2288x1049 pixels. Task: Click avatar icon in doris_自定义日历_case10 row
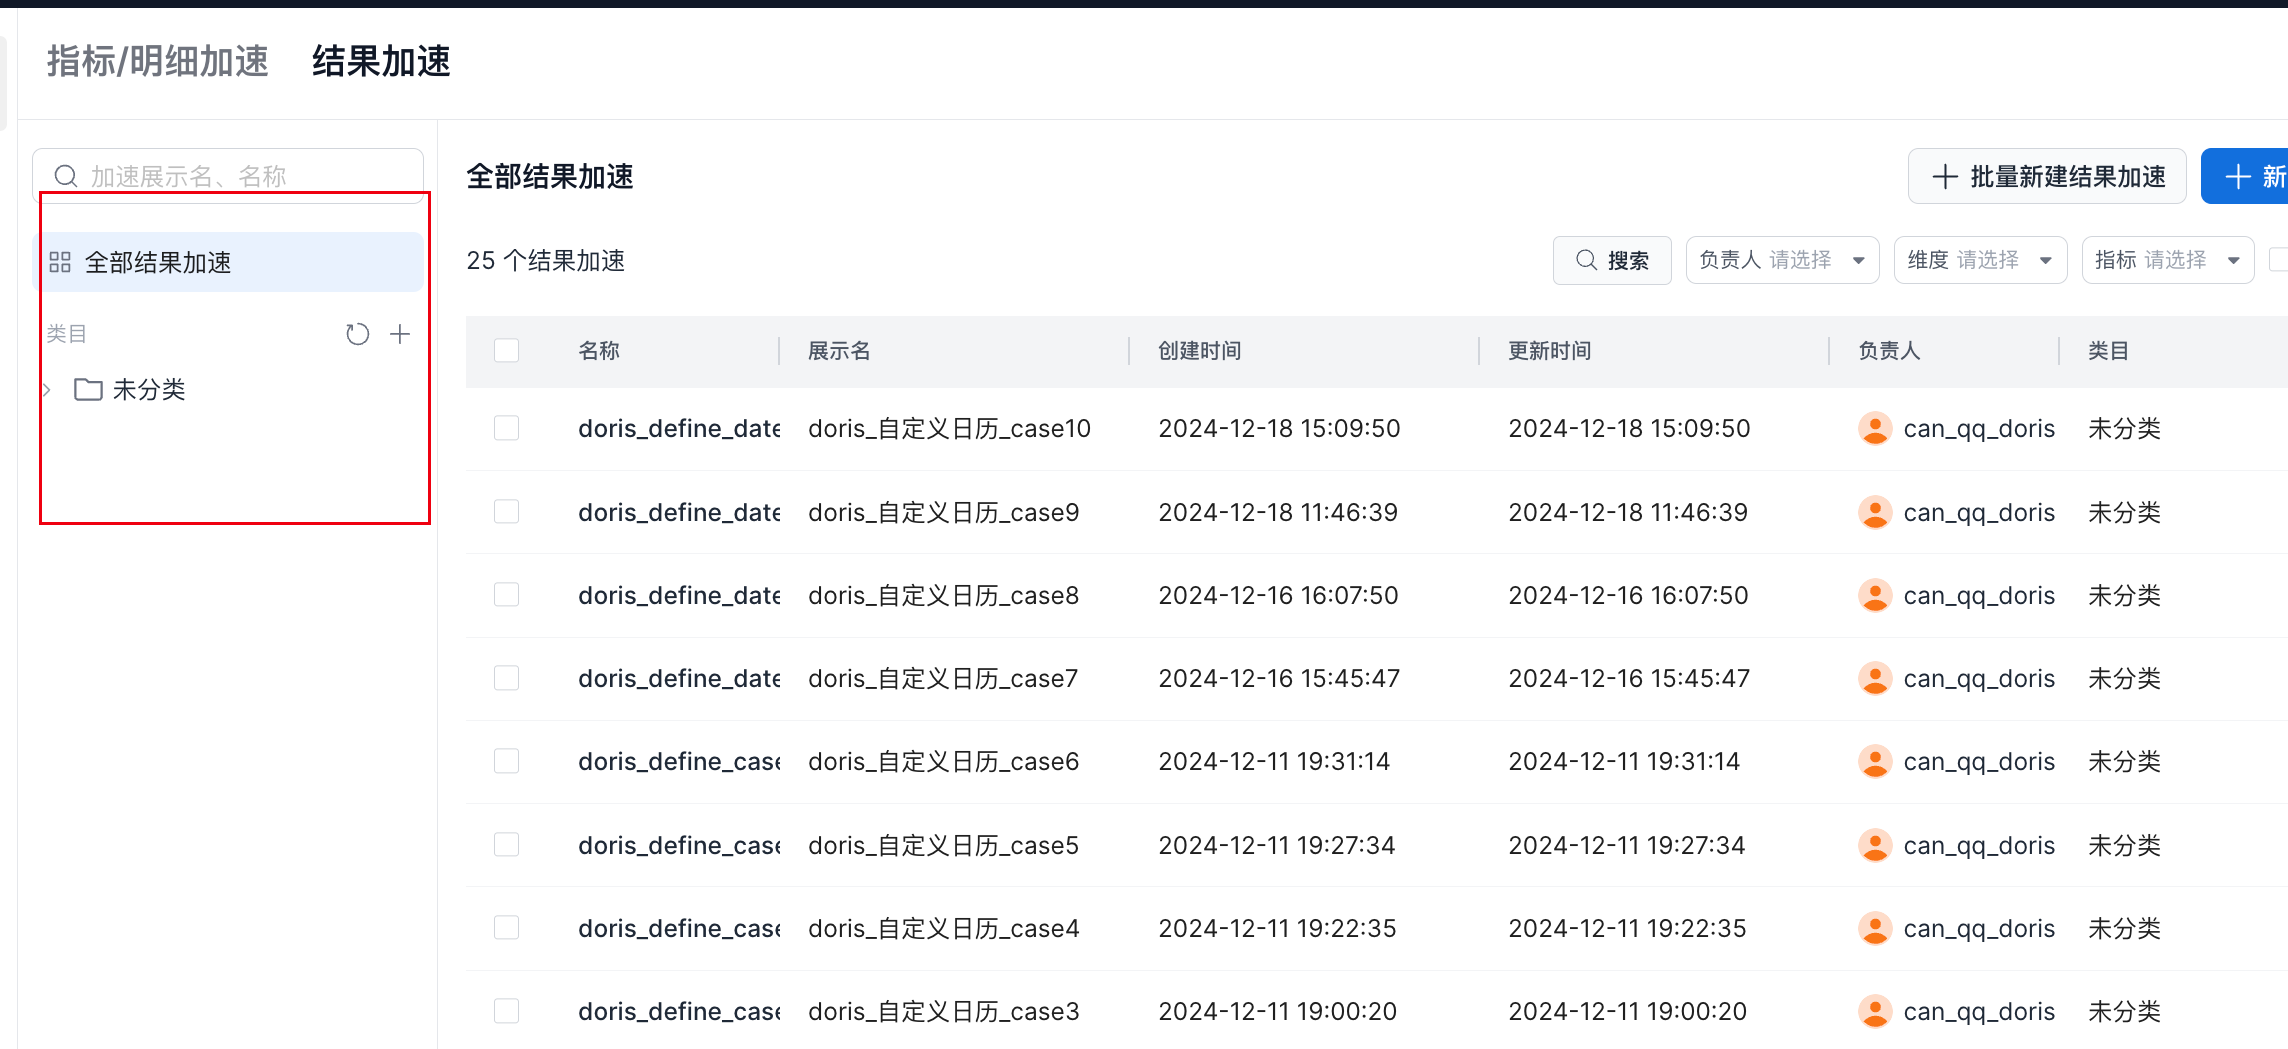(x=1874, y=428)
